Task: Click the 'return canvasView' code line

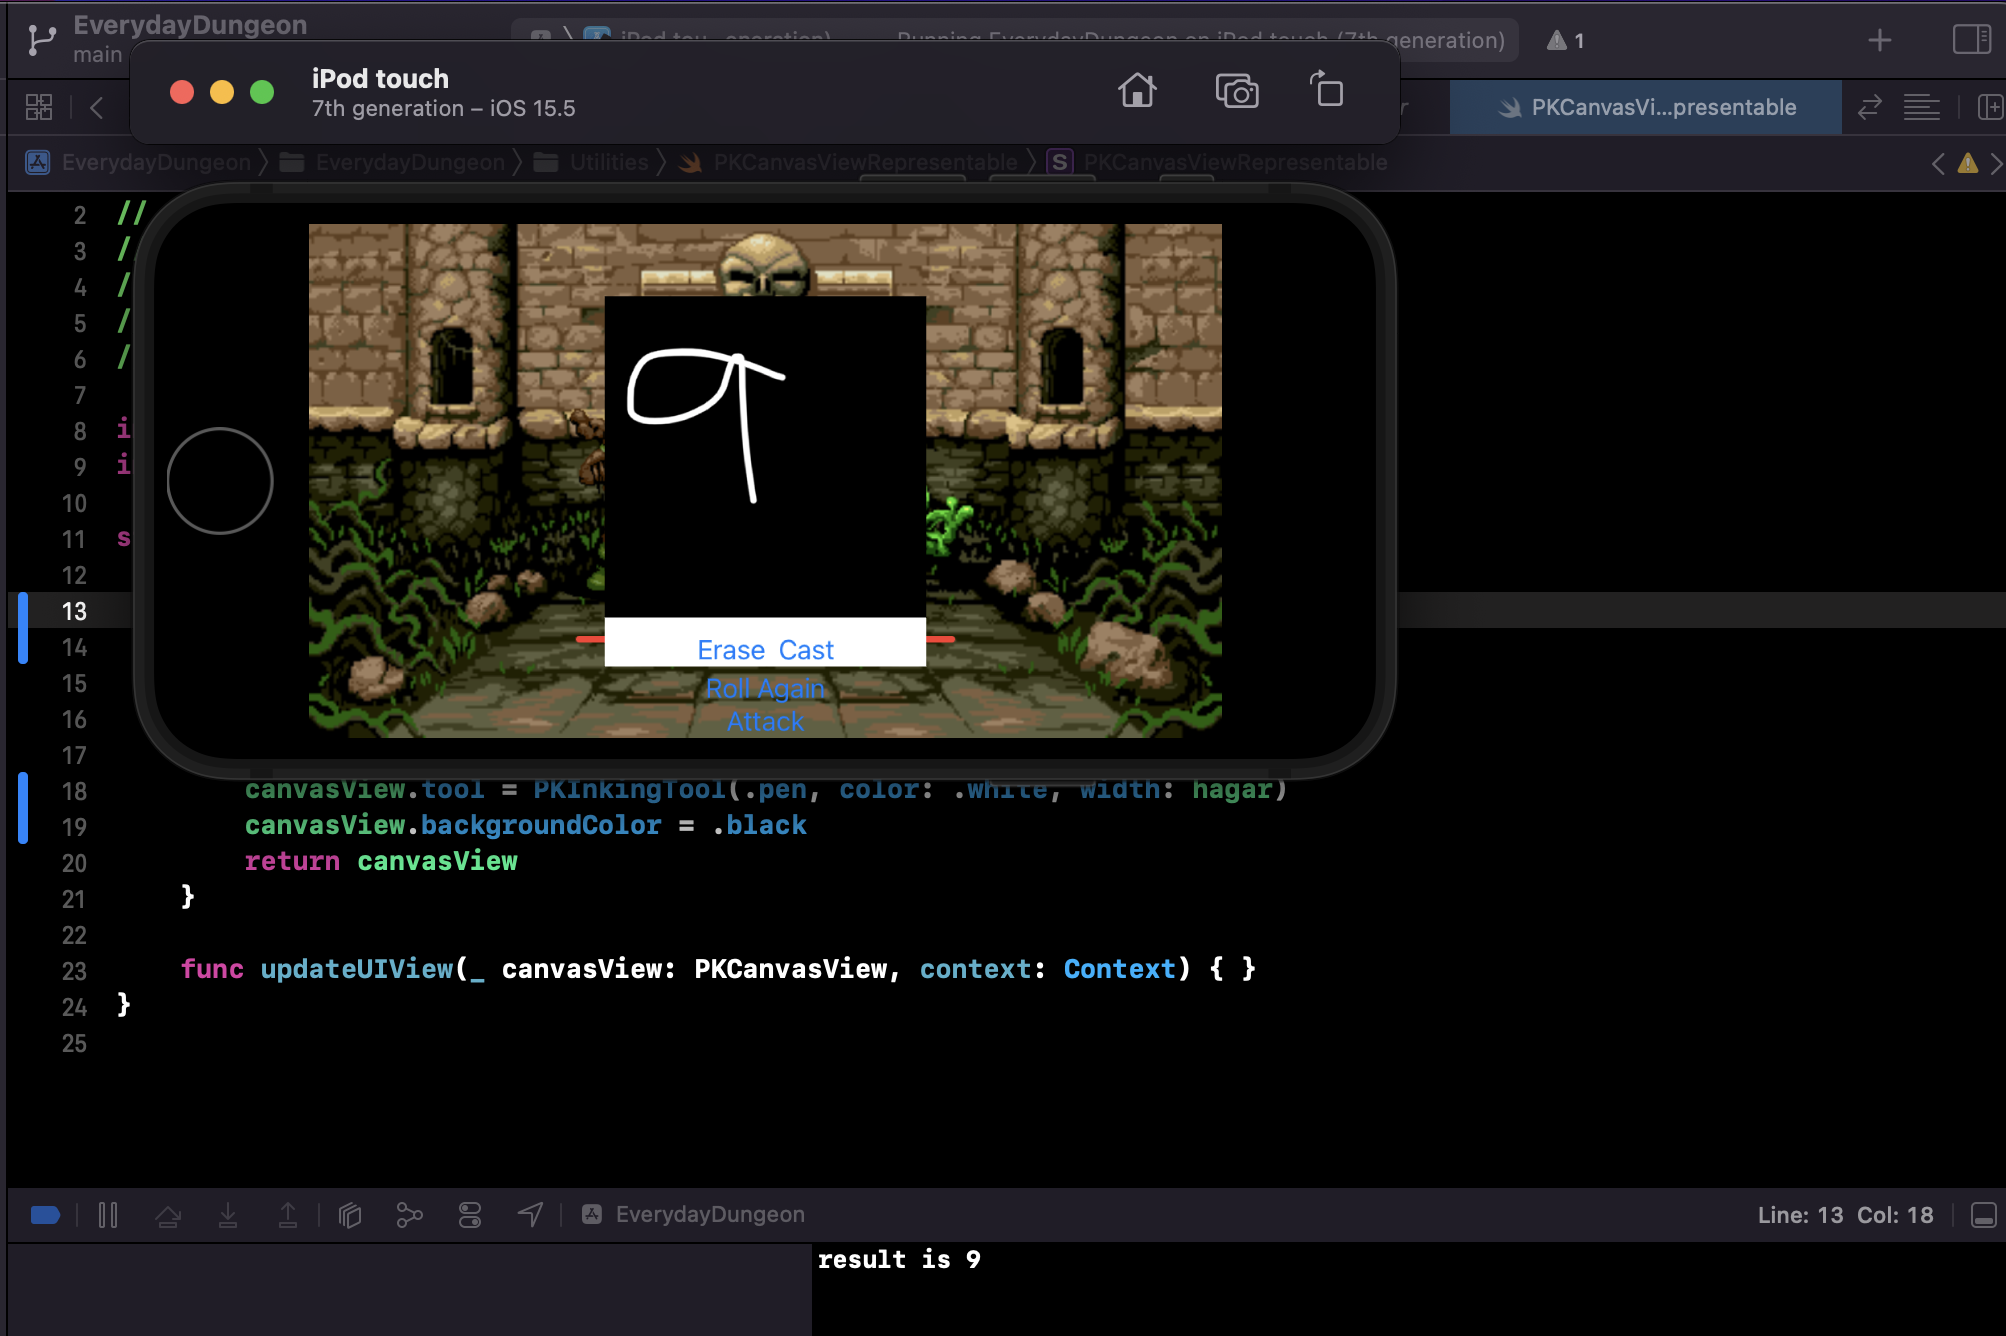Action: point(381,861)
